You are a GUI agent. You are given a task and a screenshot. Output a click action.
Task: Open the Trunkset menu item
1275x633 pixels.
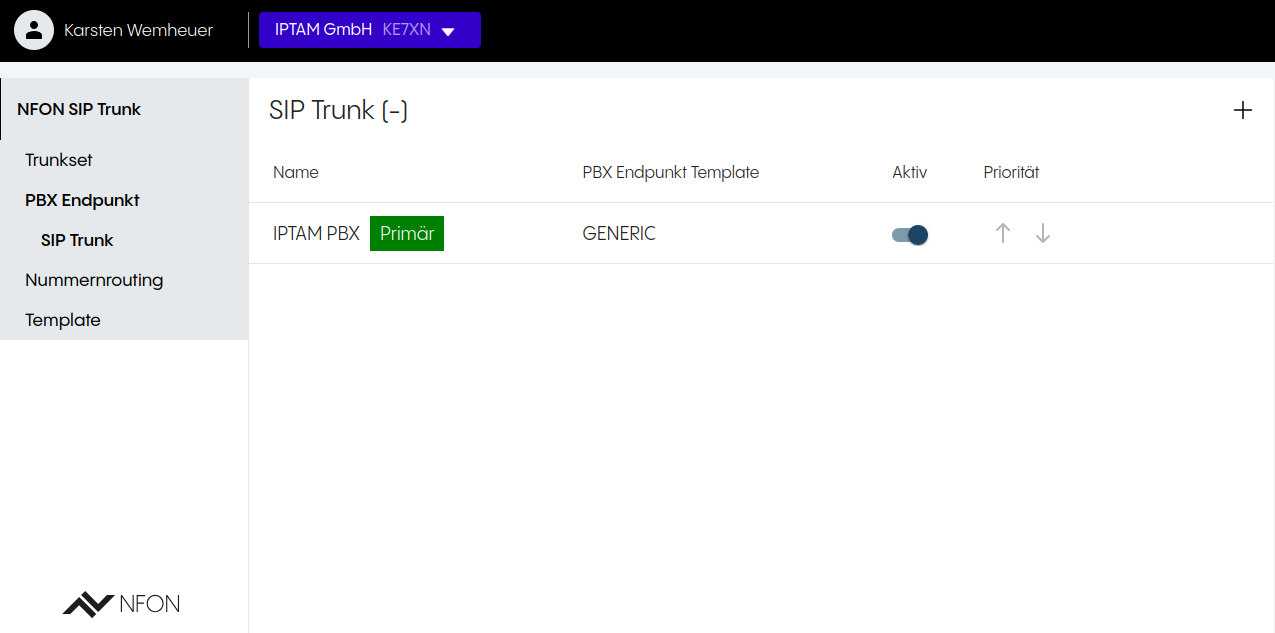coord(59,160)
